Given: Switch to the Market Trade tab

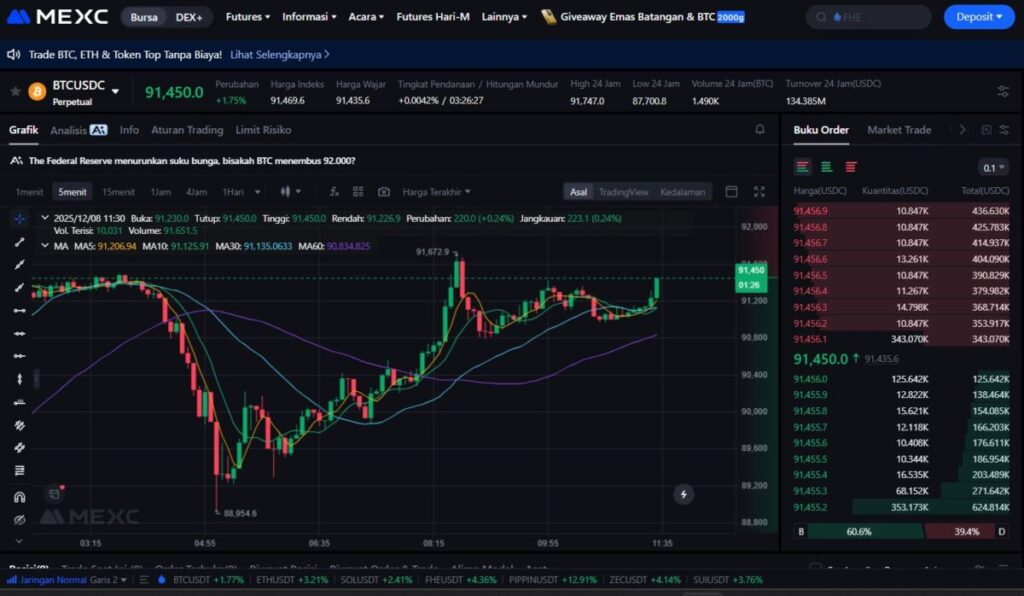Looking at the screenshot, I should (x=898, y=130).
